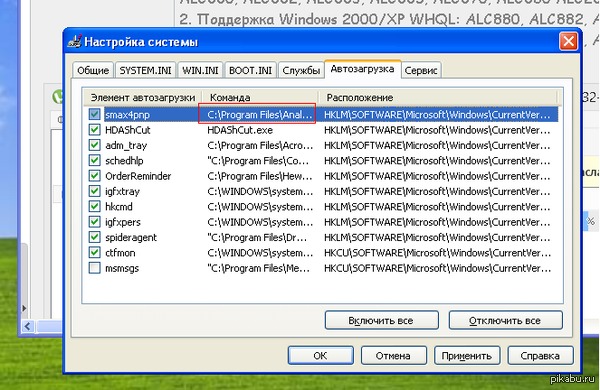Click the C:\Program Files\Acro… command cell
The height and width of the screenshot is (390, 600).
[260, 145]
